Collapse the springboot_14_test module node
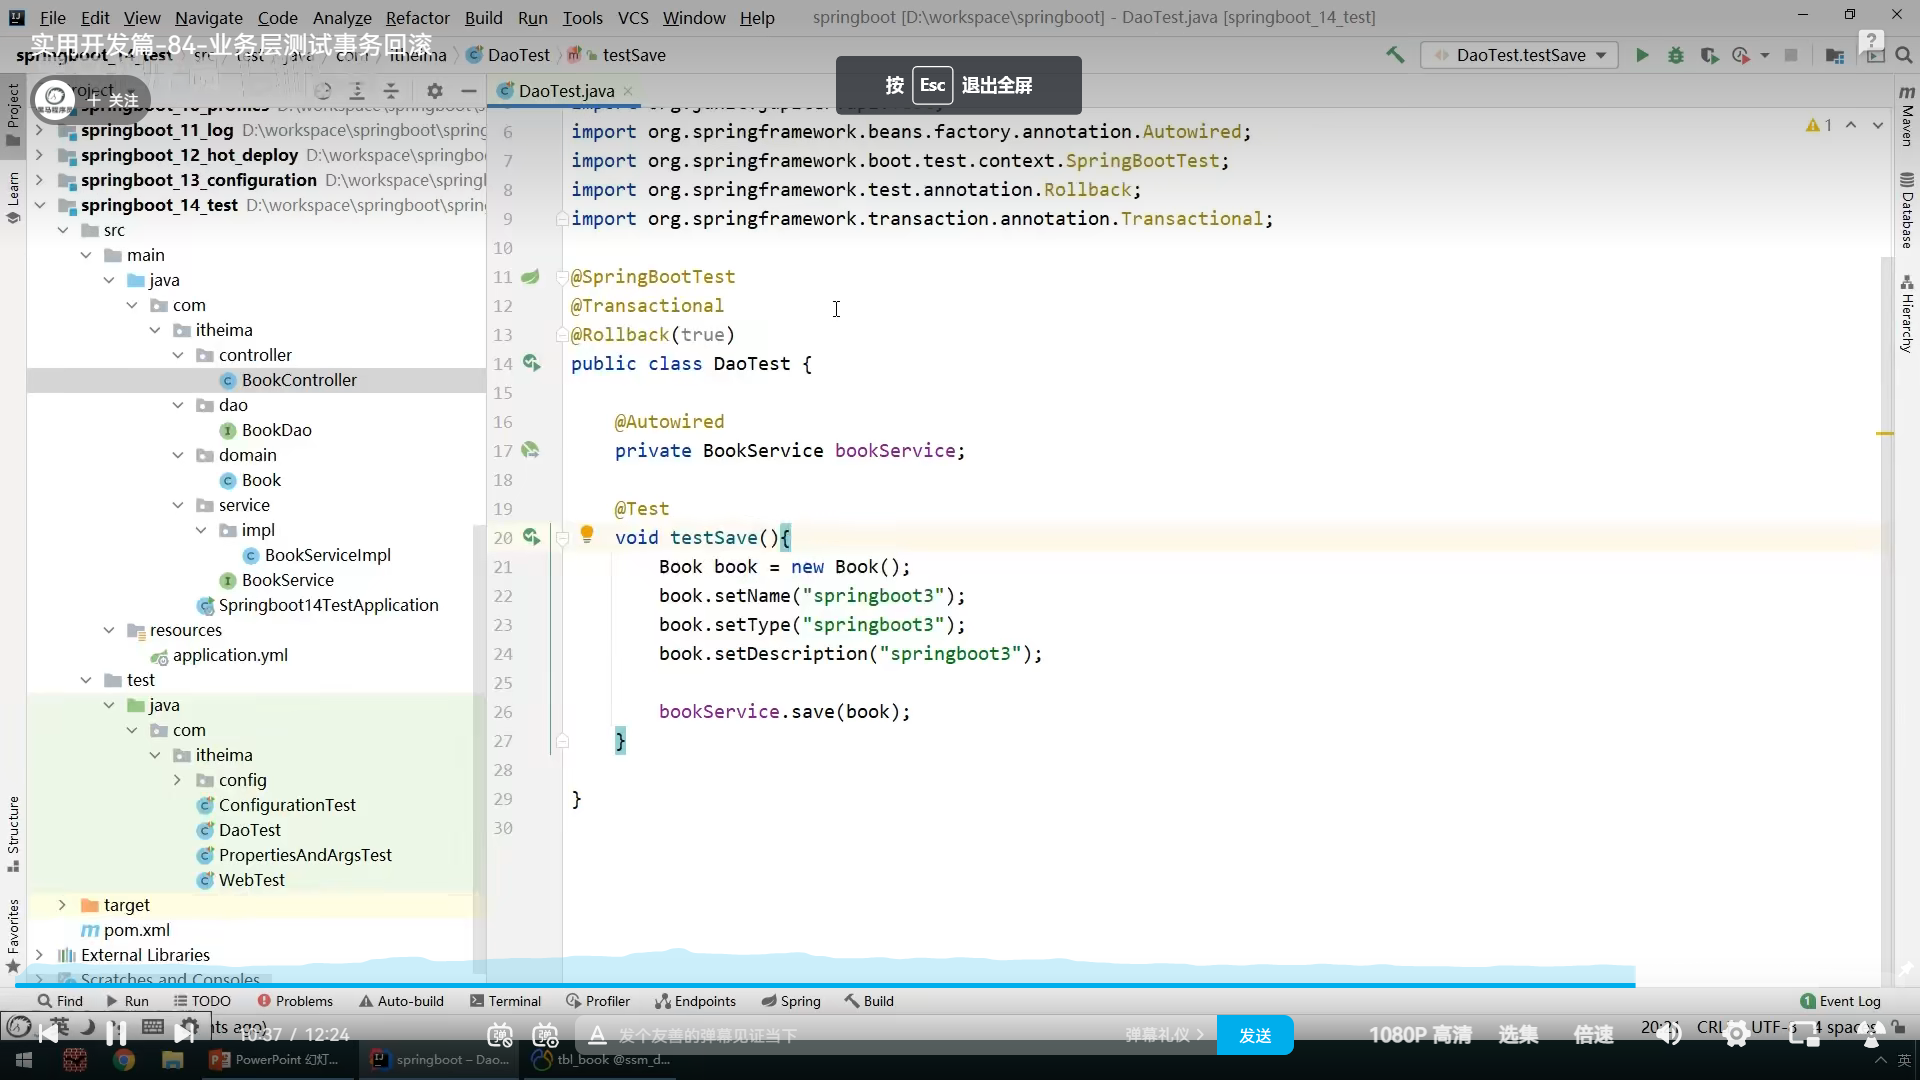 click(x=40, y=205)
